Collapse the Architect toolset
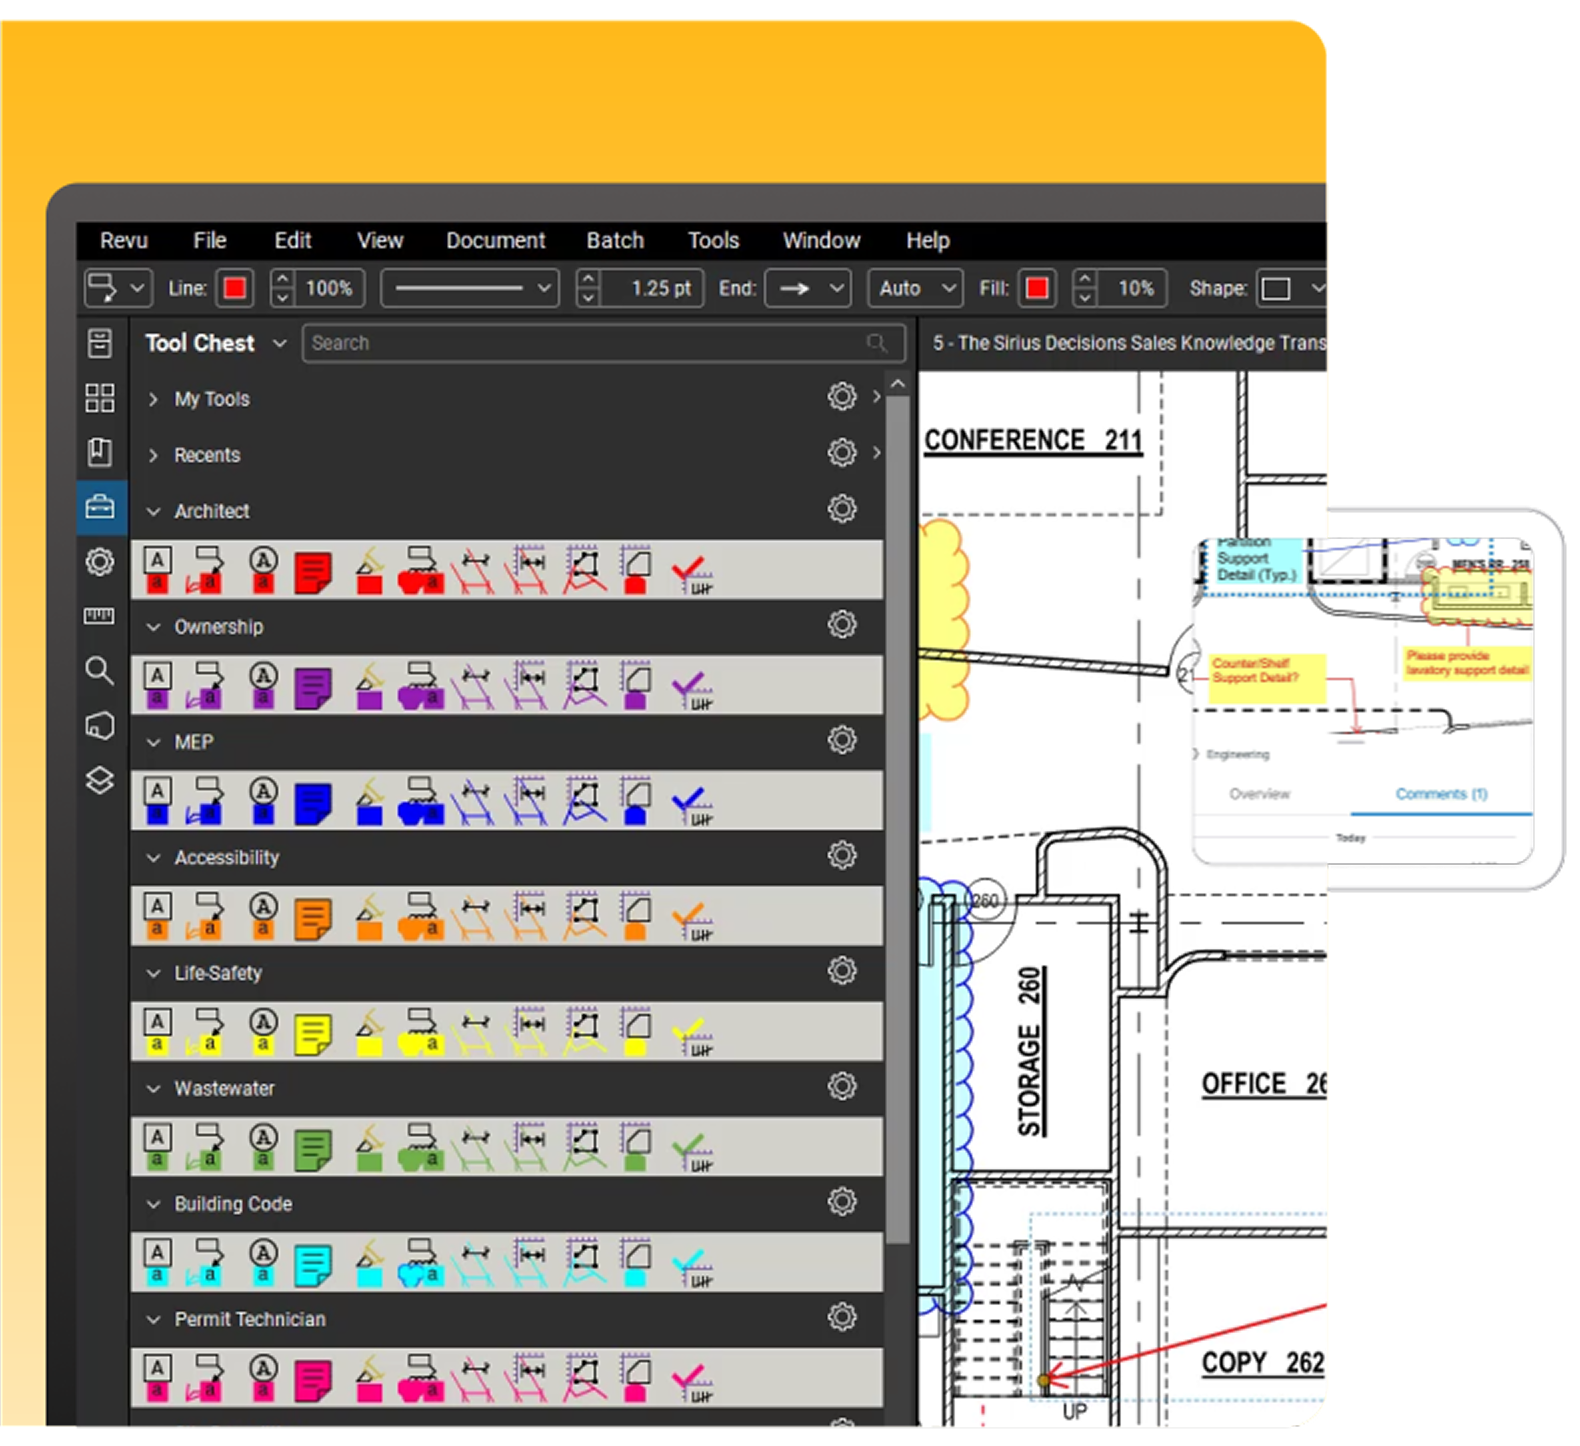The image size is (1580, 1446). [x=154, y=512]
